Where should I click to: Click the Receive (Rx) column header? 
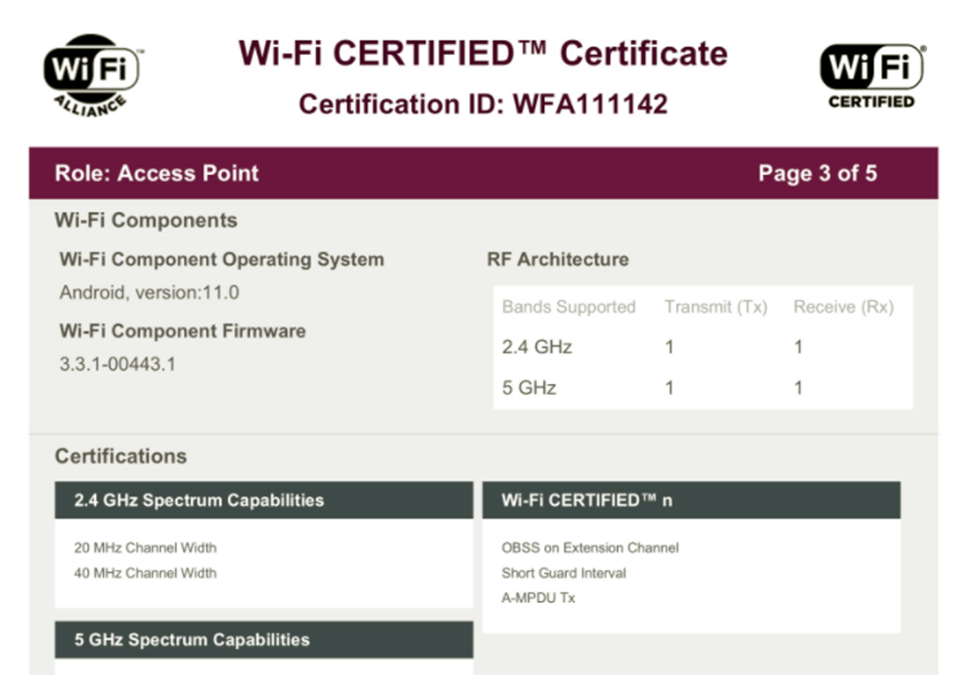click(x=843, y=307)
